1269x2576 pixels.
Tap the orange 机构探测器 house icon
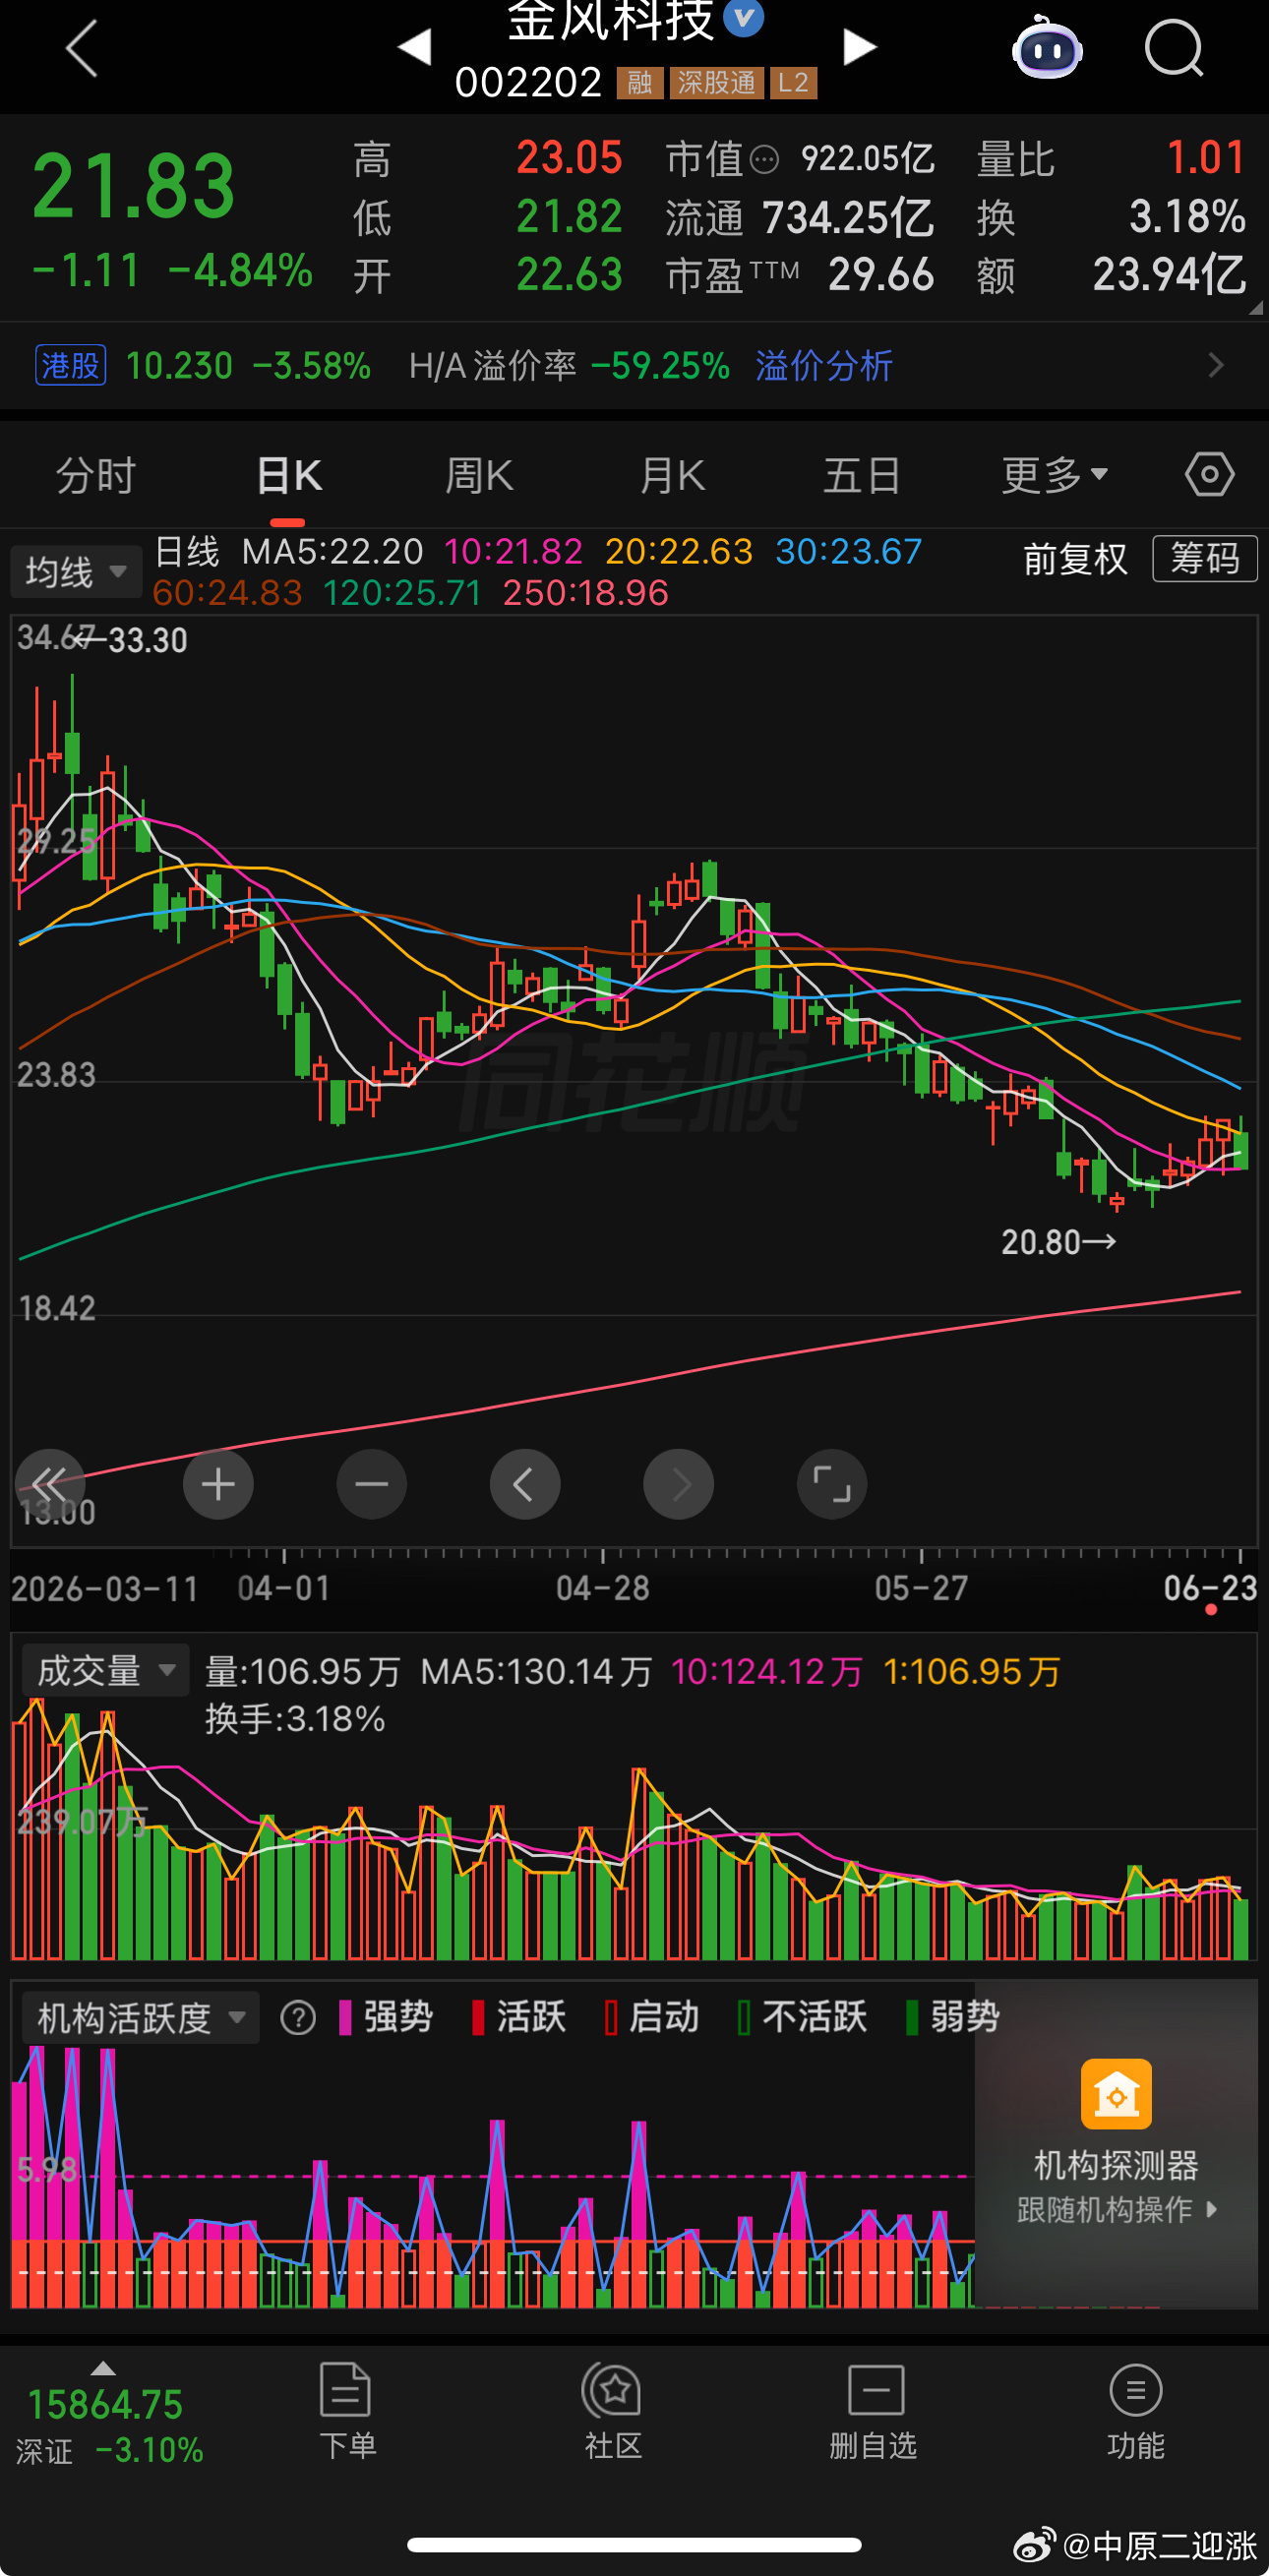[1116, 2094]
